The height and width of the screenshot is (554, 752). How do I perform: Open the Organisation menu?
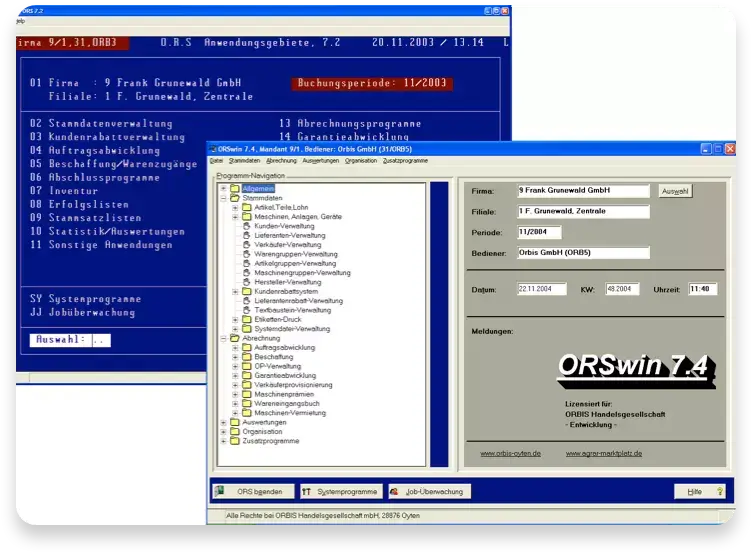[x=361, y=161]
